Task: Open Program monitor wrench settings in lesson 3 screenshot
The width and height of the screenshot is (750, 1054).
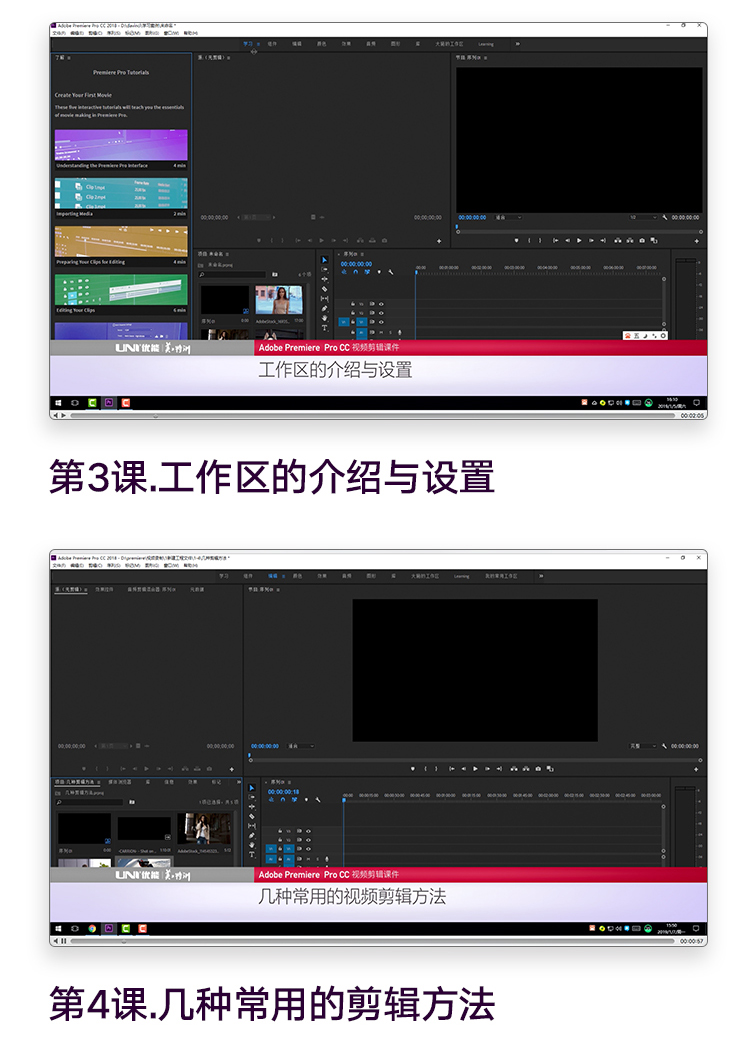Action: pyautogui.click(x=665, y=217)
